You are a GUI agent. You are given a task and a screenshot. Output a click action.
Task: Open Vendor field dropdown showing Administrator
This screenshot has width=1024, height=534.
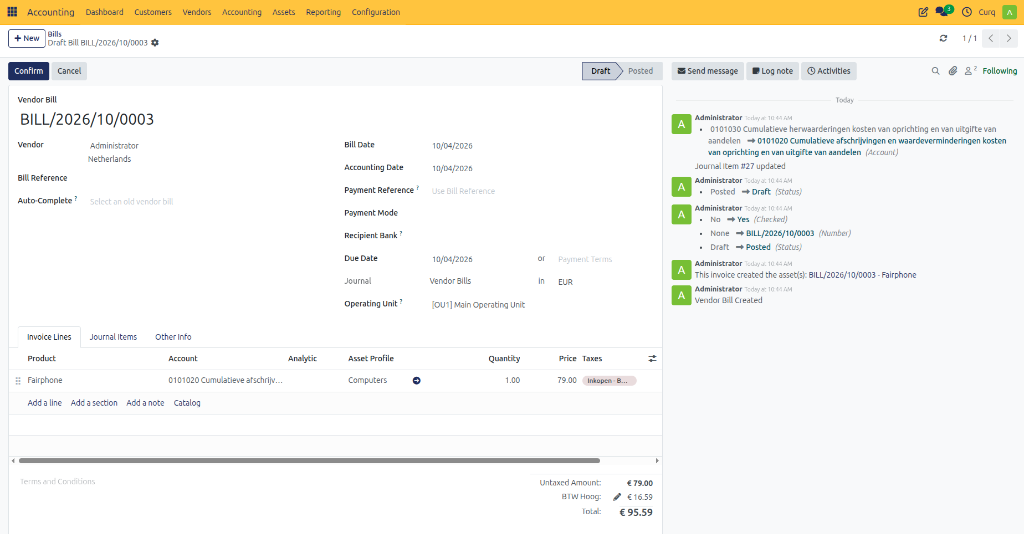click(x=209, y=146)
